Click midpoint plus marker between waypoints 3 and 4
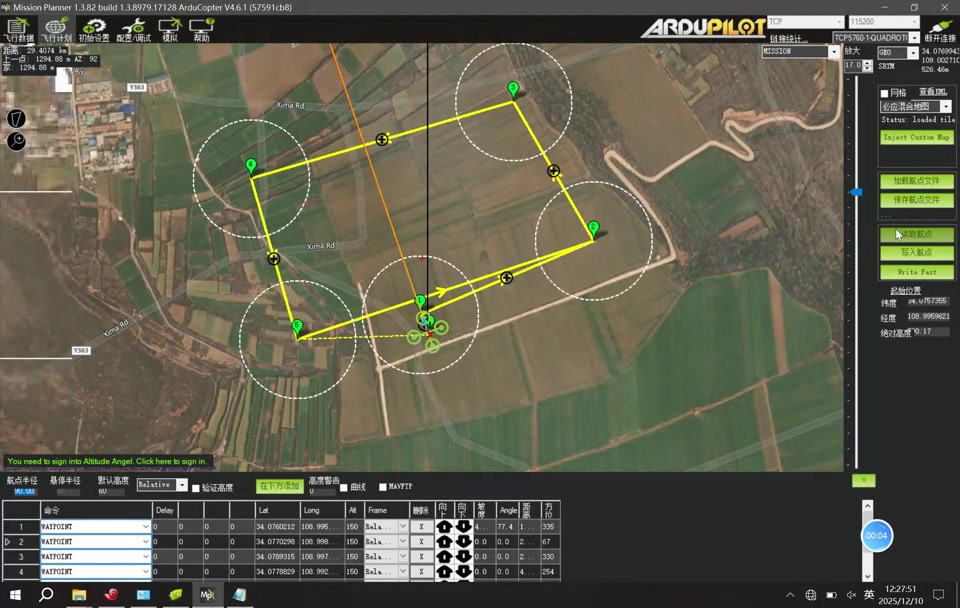 point(382,140)
